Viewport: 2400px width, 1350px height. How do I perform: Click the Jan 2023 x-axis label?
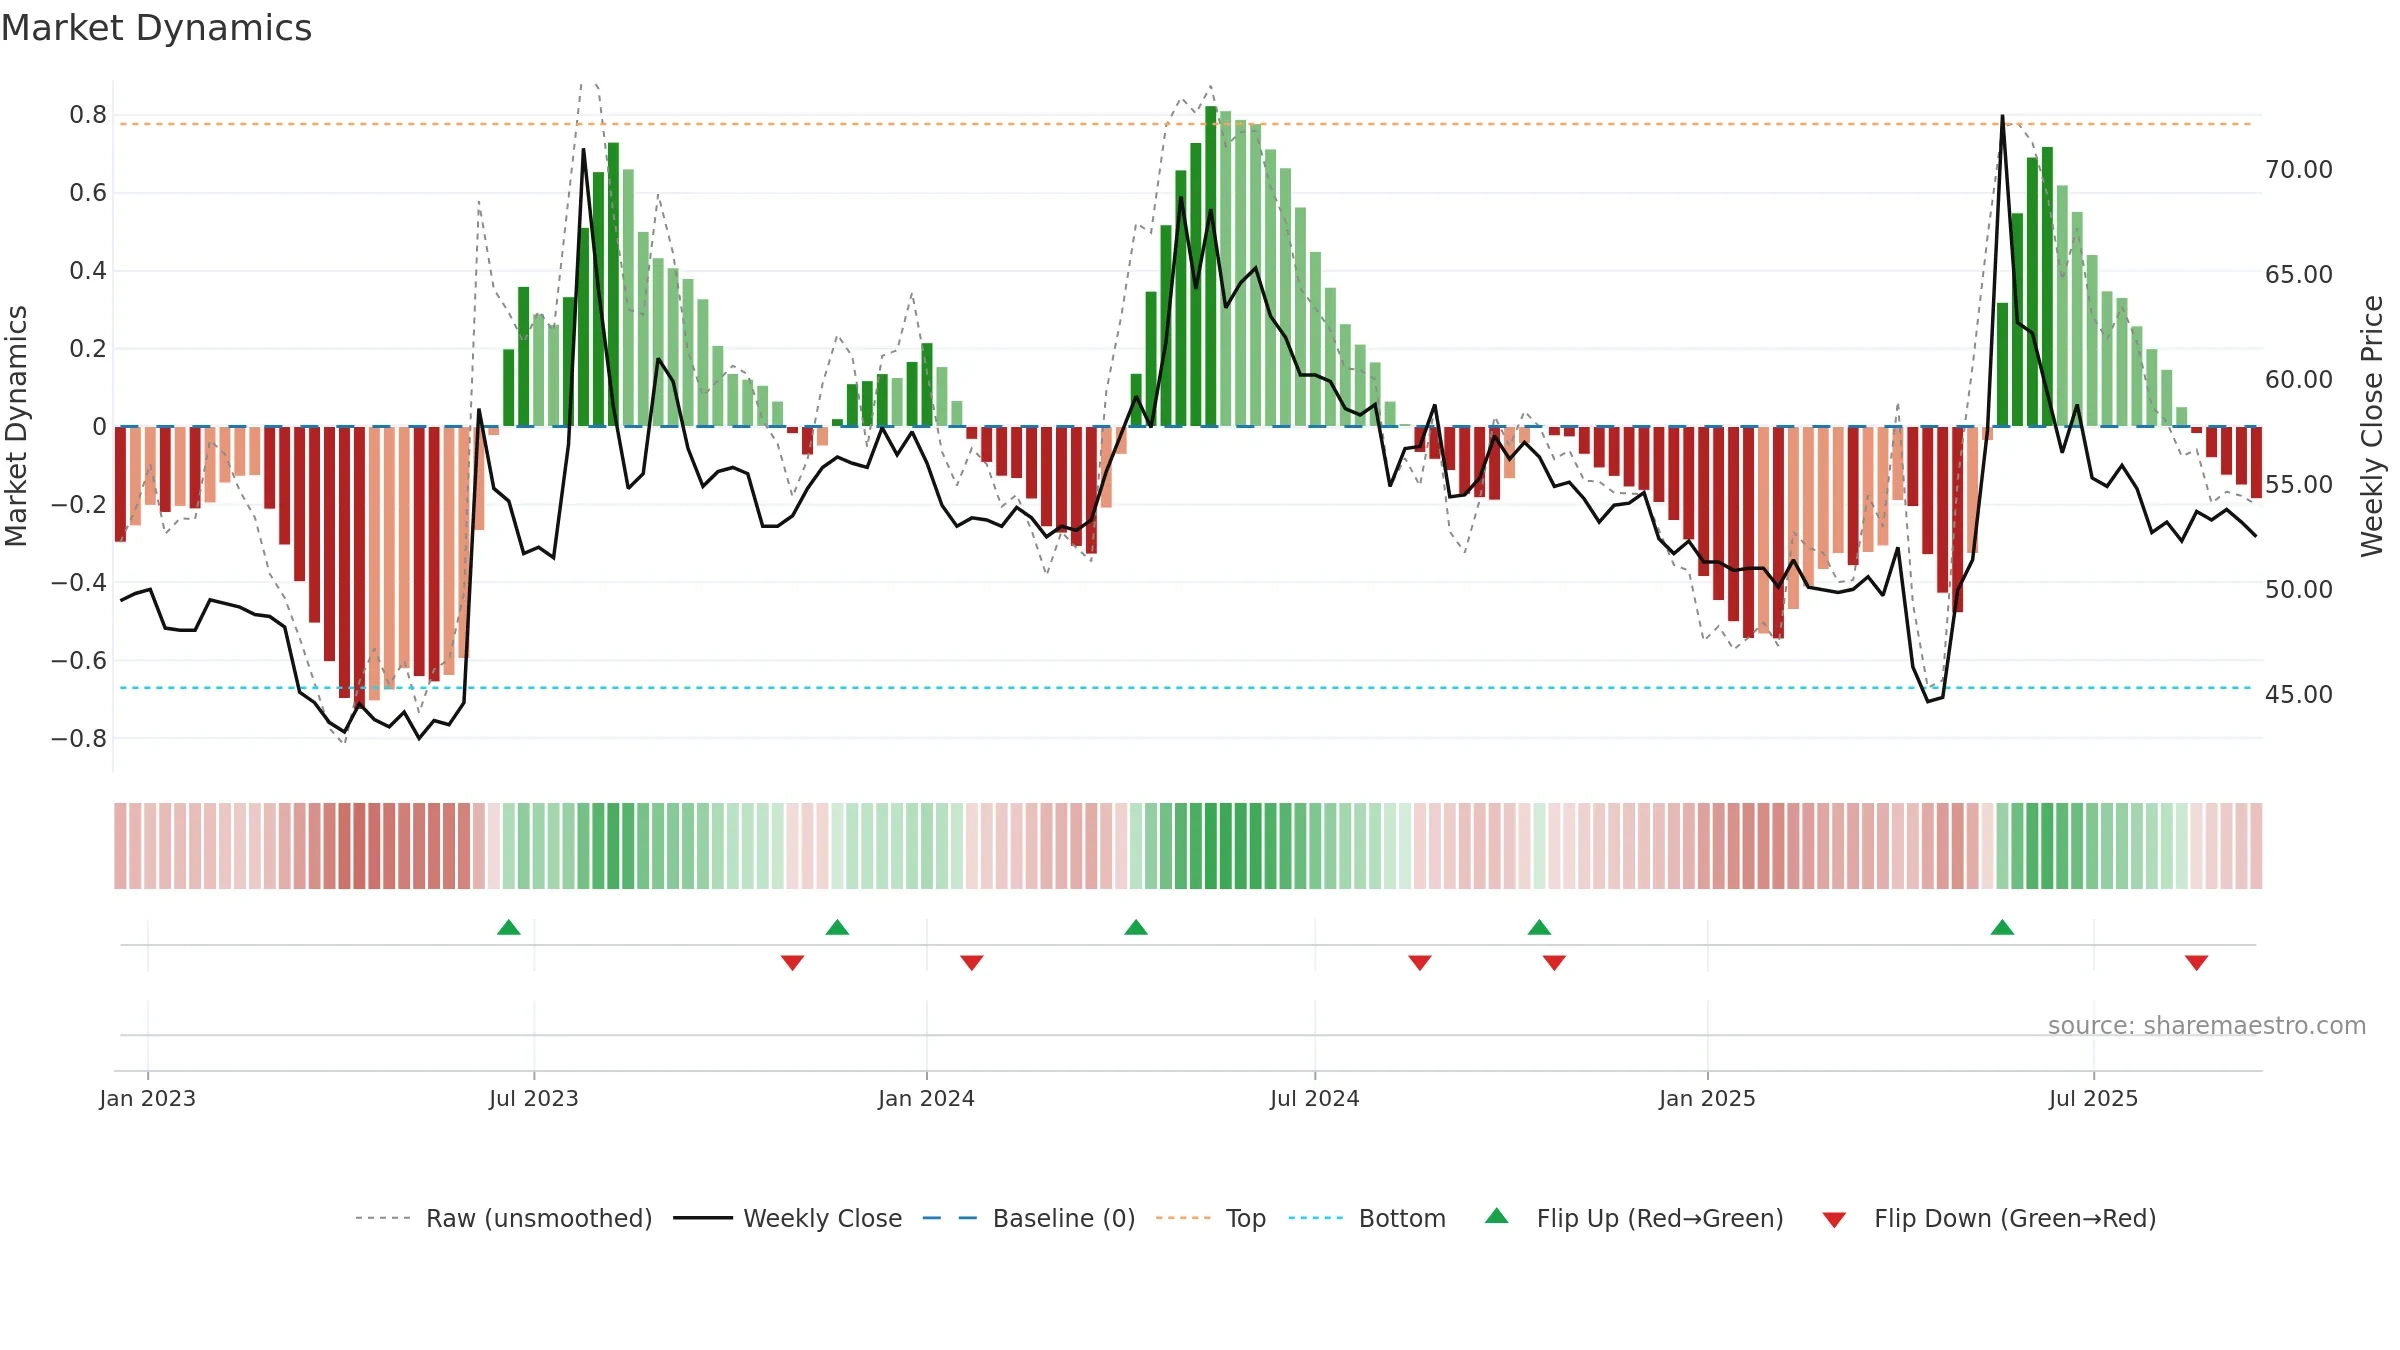tap(148, 1098)
